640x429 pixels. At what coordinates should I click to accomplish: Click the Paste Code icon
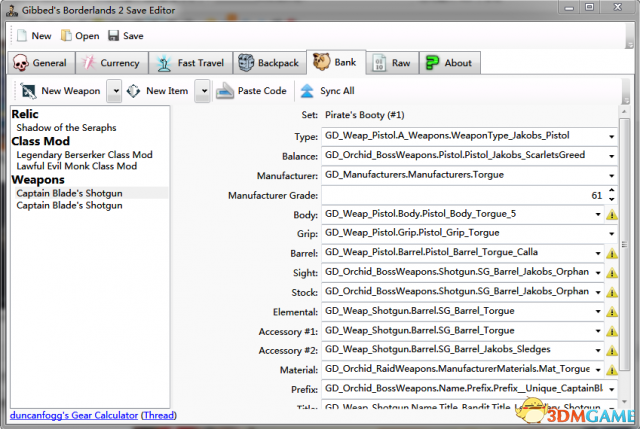(x=224, y=91)
